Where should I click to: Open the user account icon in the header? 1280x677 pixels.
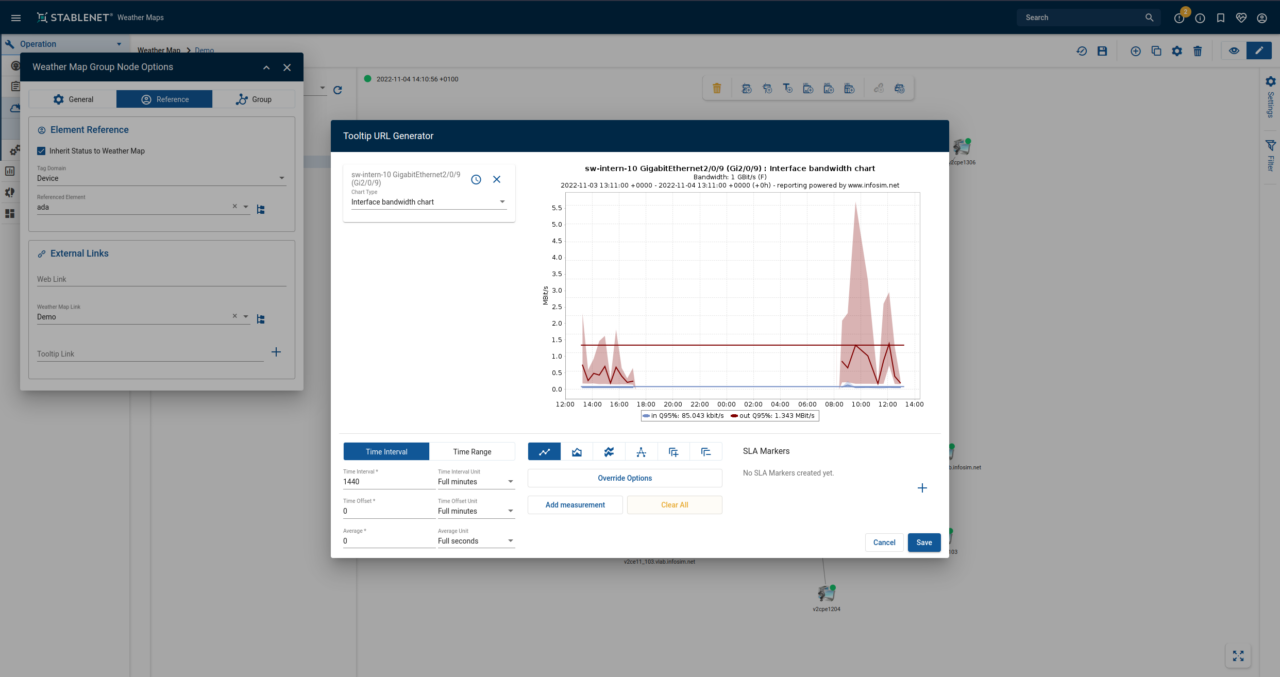(x=1262, y=18)
